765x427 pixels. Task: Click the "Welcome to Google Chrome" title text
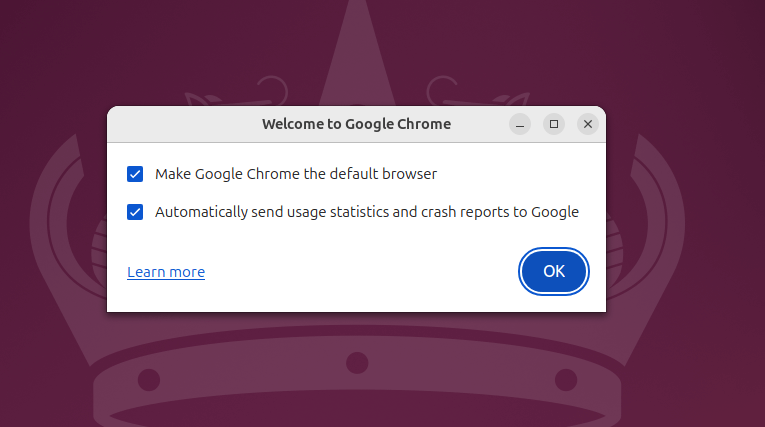tap(356, 124)
